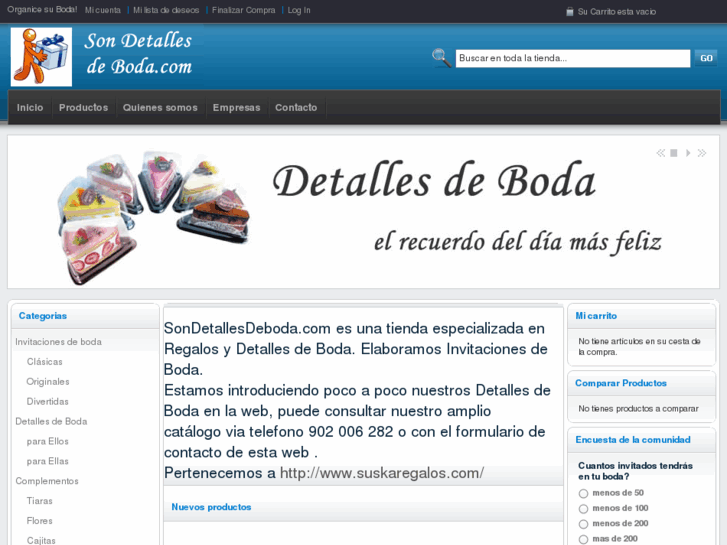The width and height of the screenshot is (727, 545).
Task: Select the 'menos de 50' poll option
Action: click(x=583, y=494)
